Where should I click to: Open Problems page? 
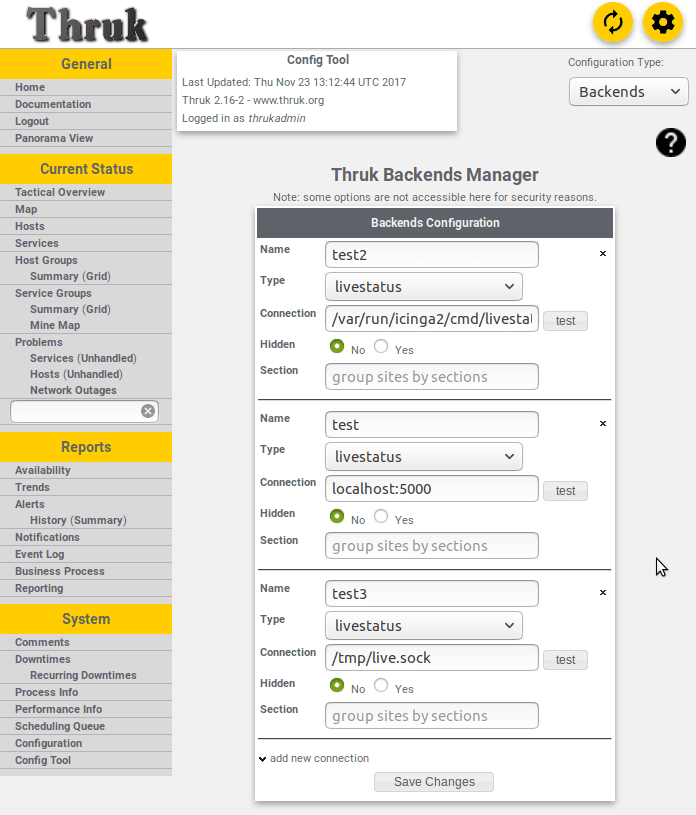pos(38,343)
